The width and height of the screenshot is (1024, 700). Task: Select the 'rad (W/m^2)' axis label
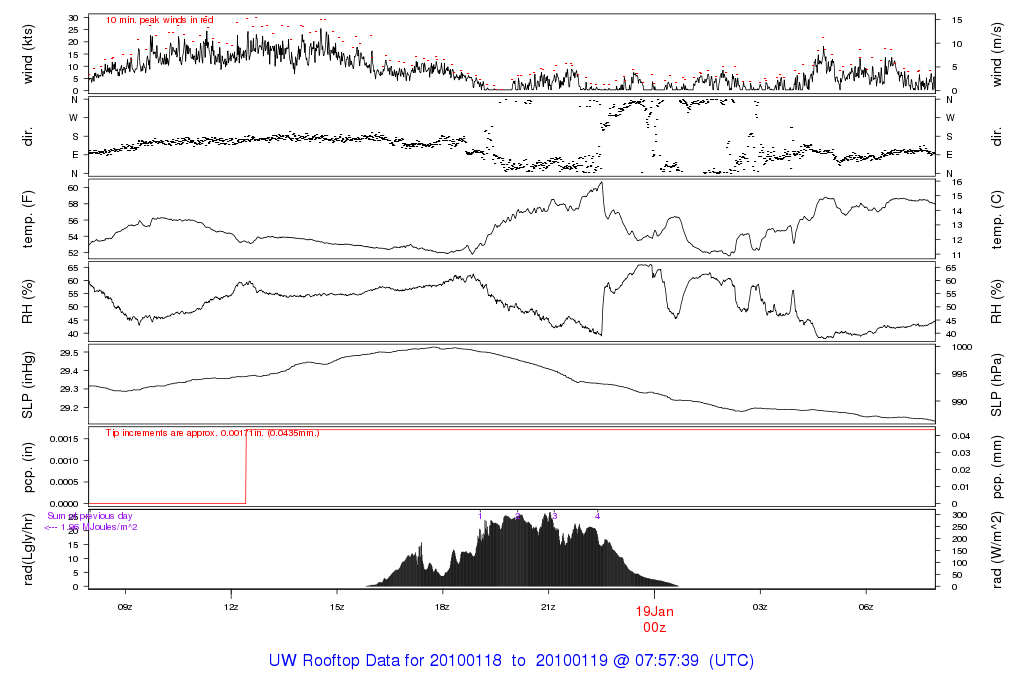point(996,549)
